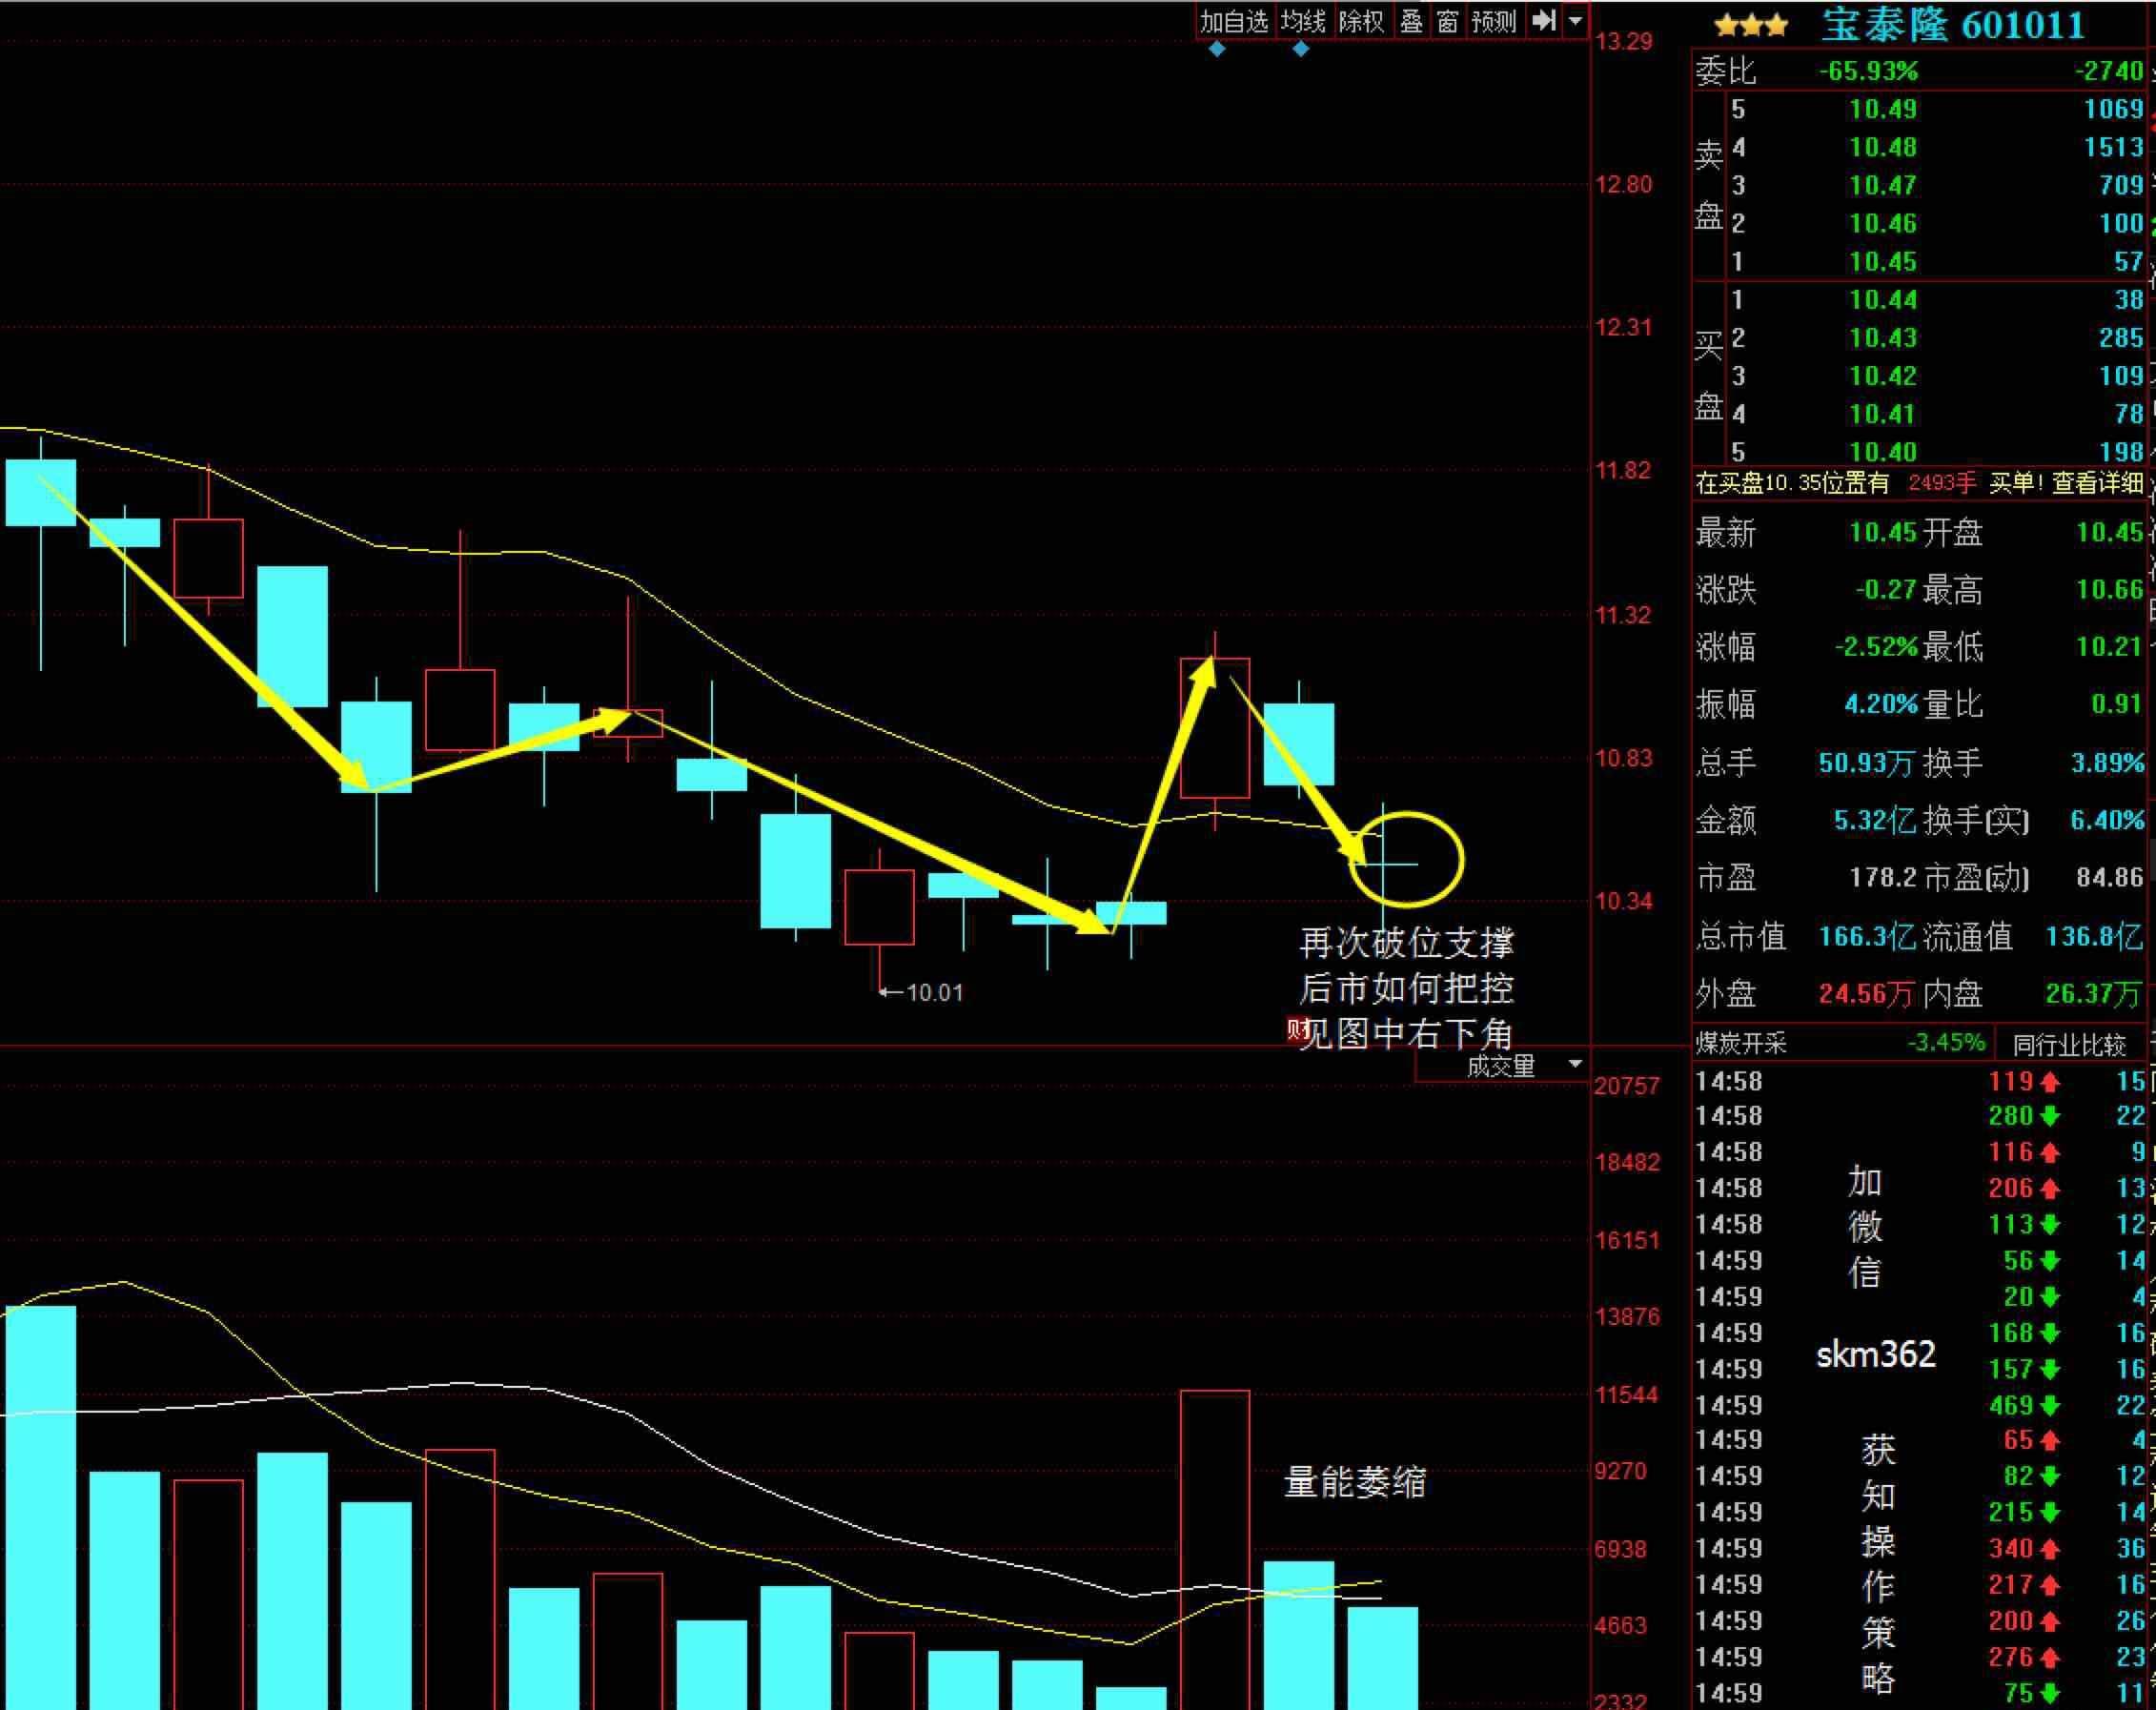Click the 总市值 value 166.3亿

(1867, 937)
